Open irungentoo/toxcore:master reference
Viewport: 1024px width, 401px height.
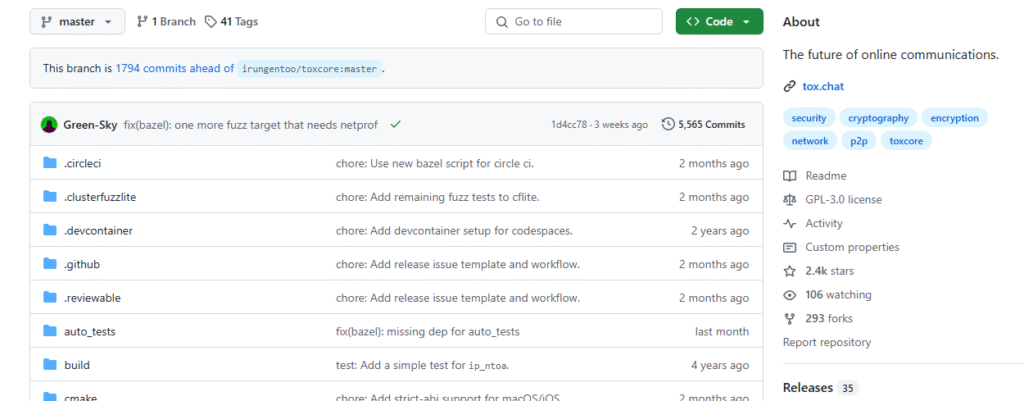click(309, 69)
